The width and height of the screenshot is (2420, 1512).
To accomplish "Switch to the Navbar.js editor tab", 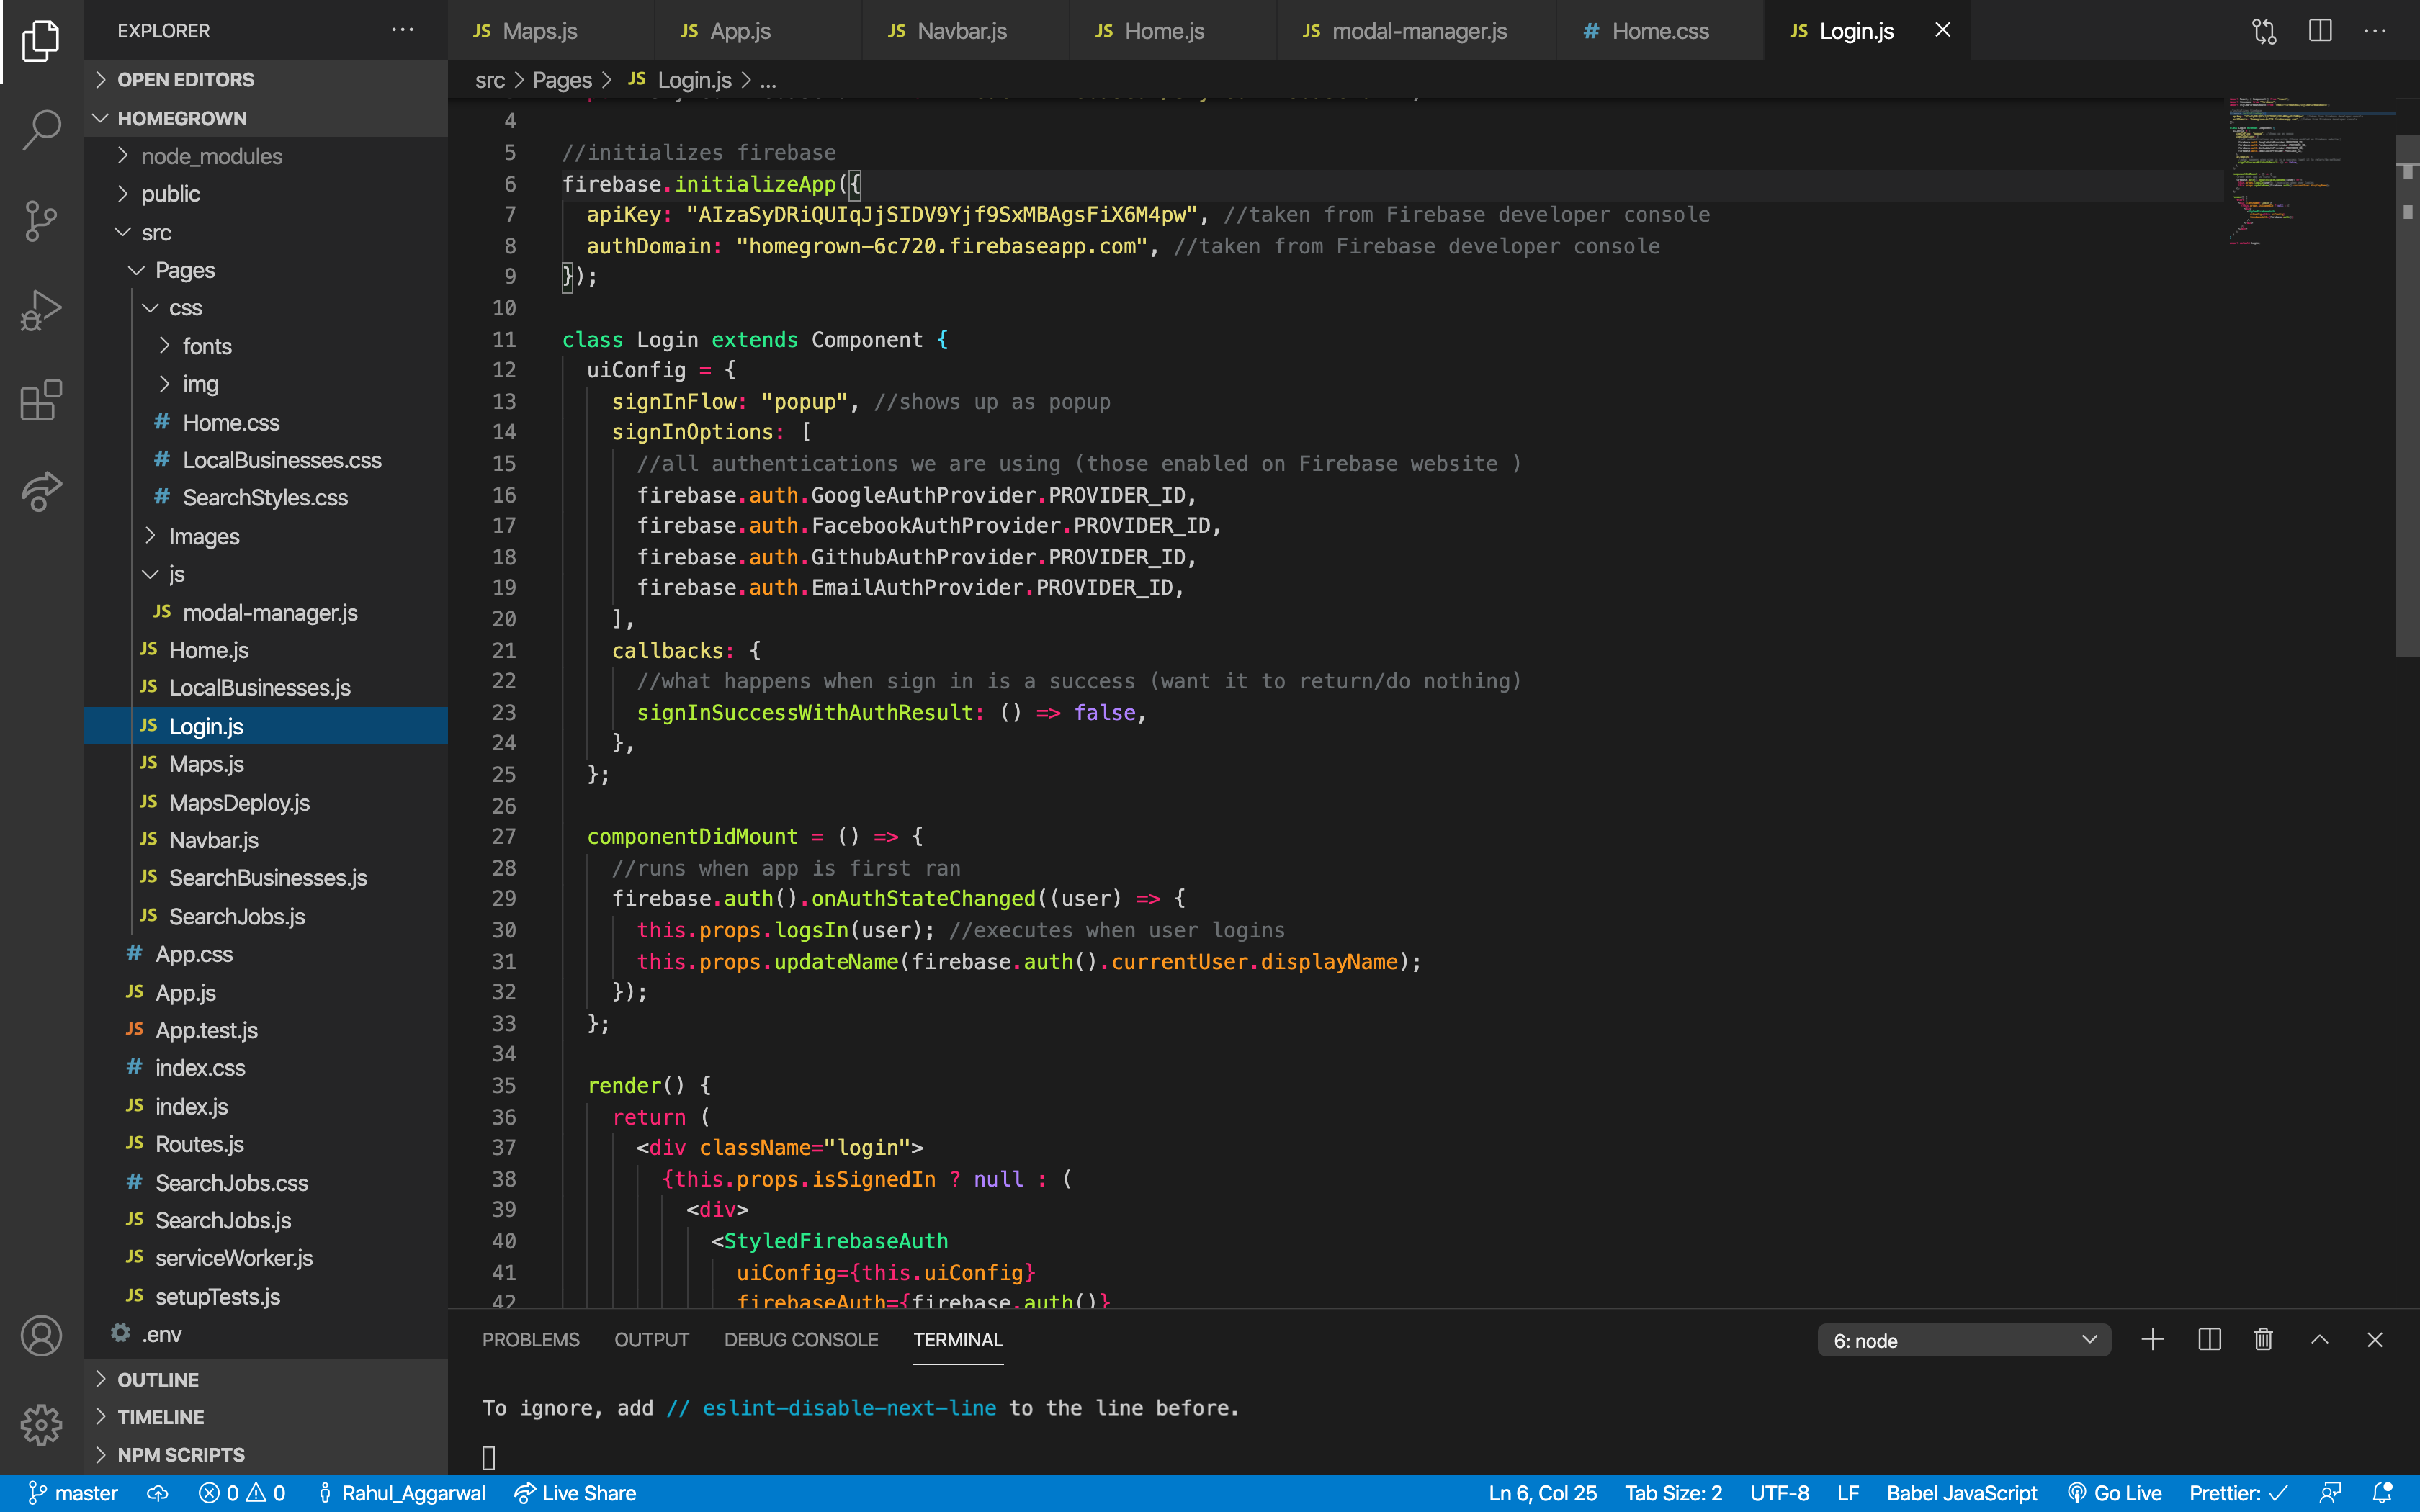I will pyautogui.click(x=961, y=31).
